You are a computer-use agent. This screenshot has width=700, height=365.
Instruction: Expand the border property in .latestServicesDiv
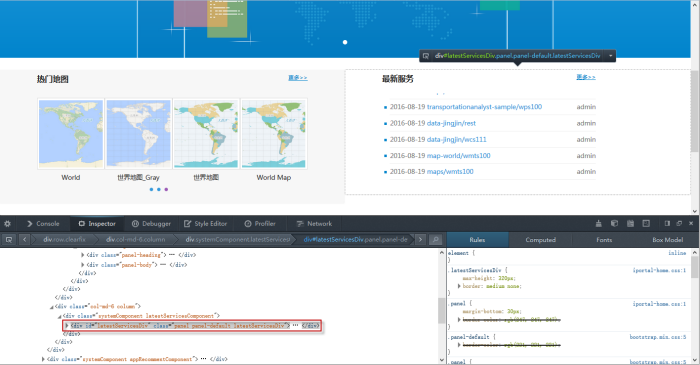pos(459,286)
